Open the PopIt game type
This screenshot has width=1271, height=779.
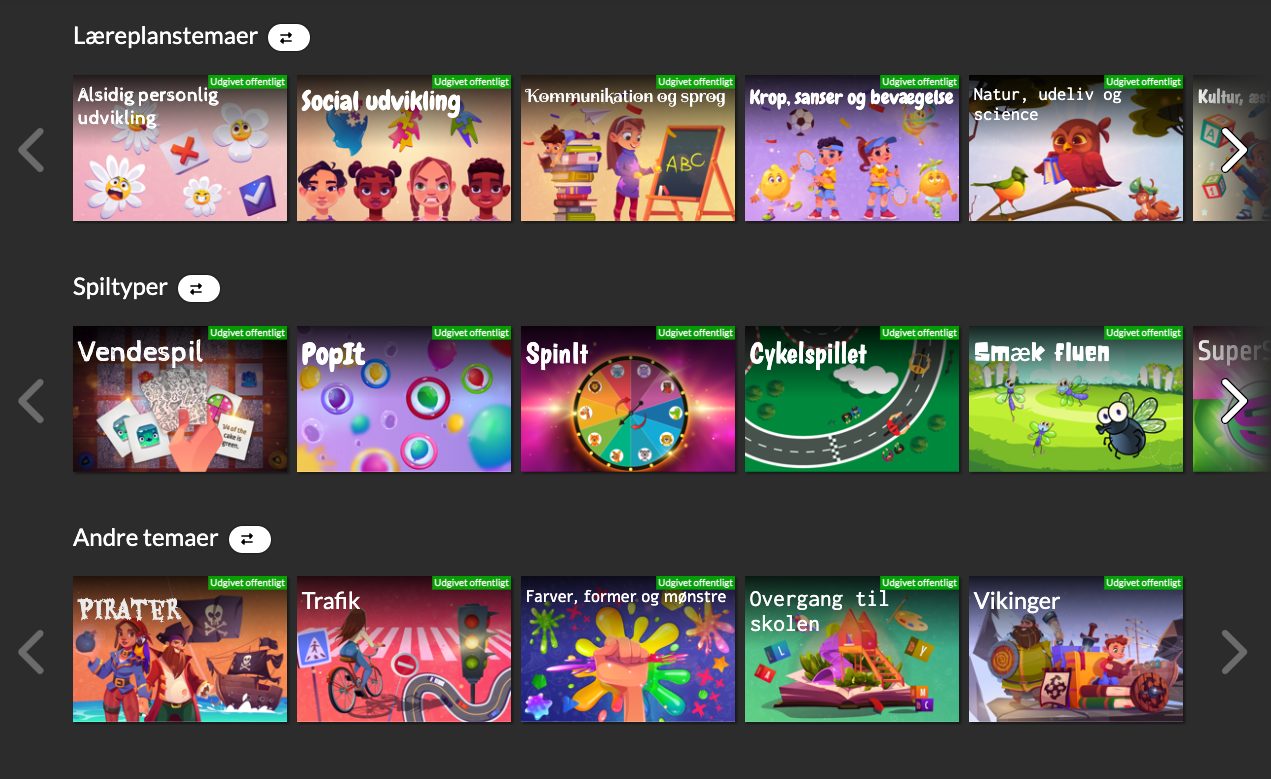[404, 399]
